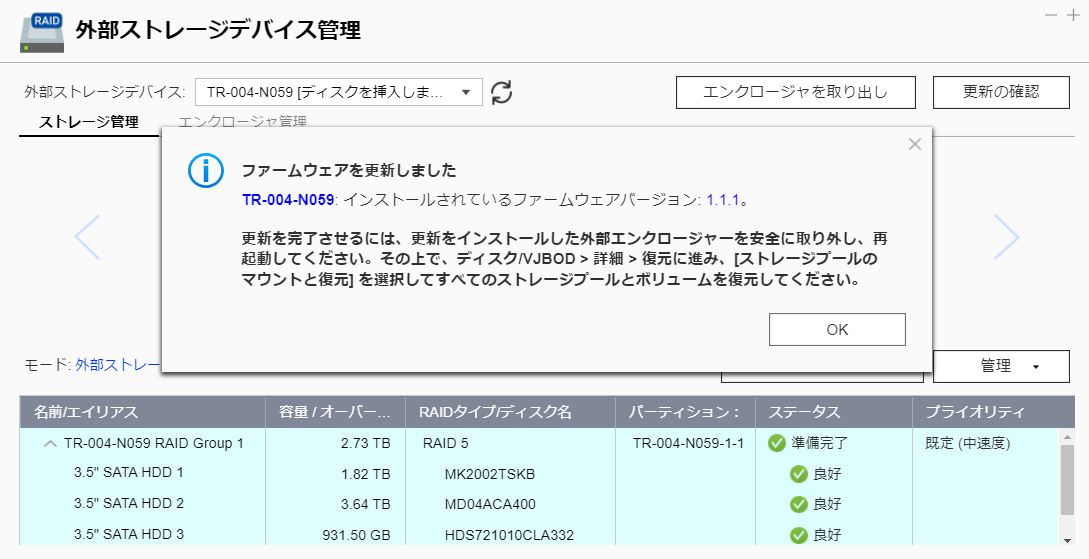Click green check icon in HDD 3 row

[799, 535]
